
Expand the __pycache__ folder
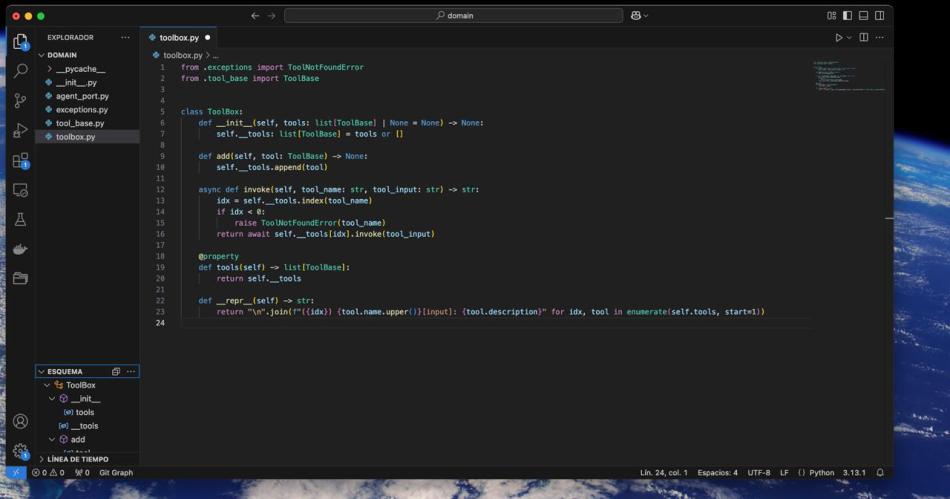(80, 69)
